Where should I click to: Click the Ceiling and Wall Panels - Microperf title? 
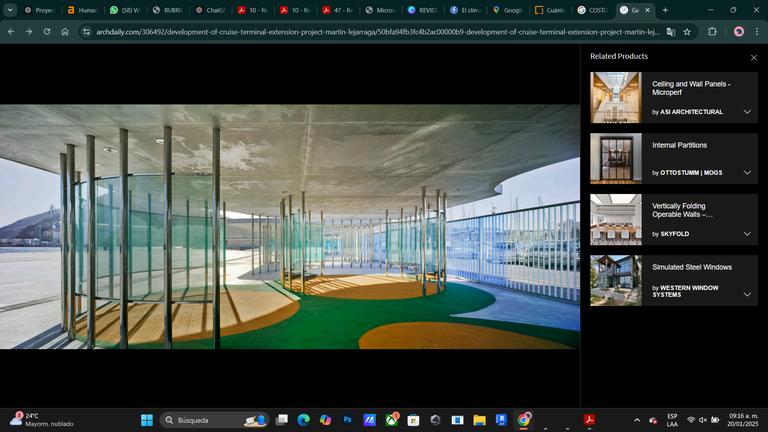click(x=691, y=88)
